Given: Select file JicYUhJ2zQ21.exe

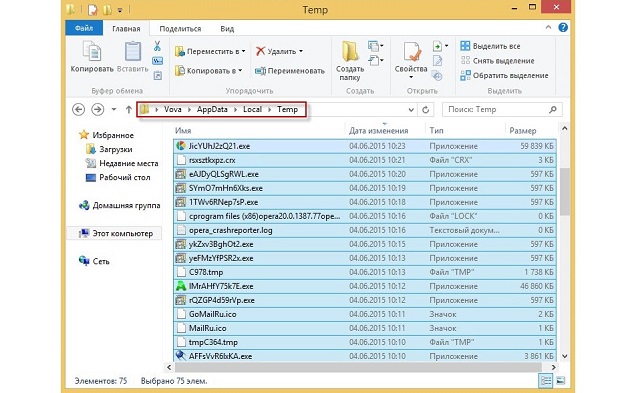Looking at the screenshot, I should pyautogui.click(x=364, y=146).
